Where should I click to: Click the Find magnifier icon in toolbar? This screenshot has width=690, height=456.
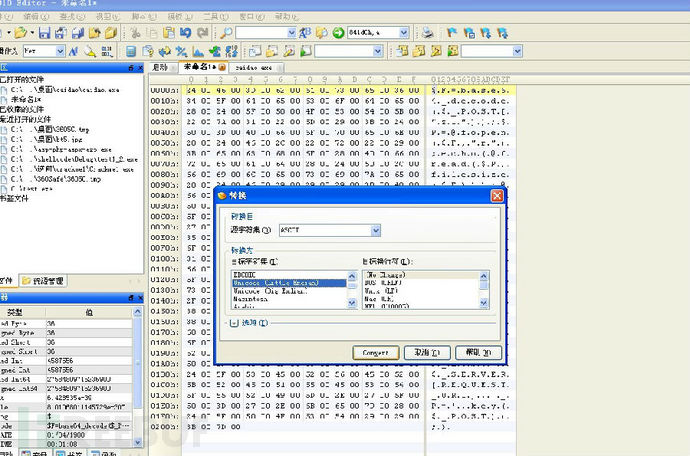click(x=227, y=33)
